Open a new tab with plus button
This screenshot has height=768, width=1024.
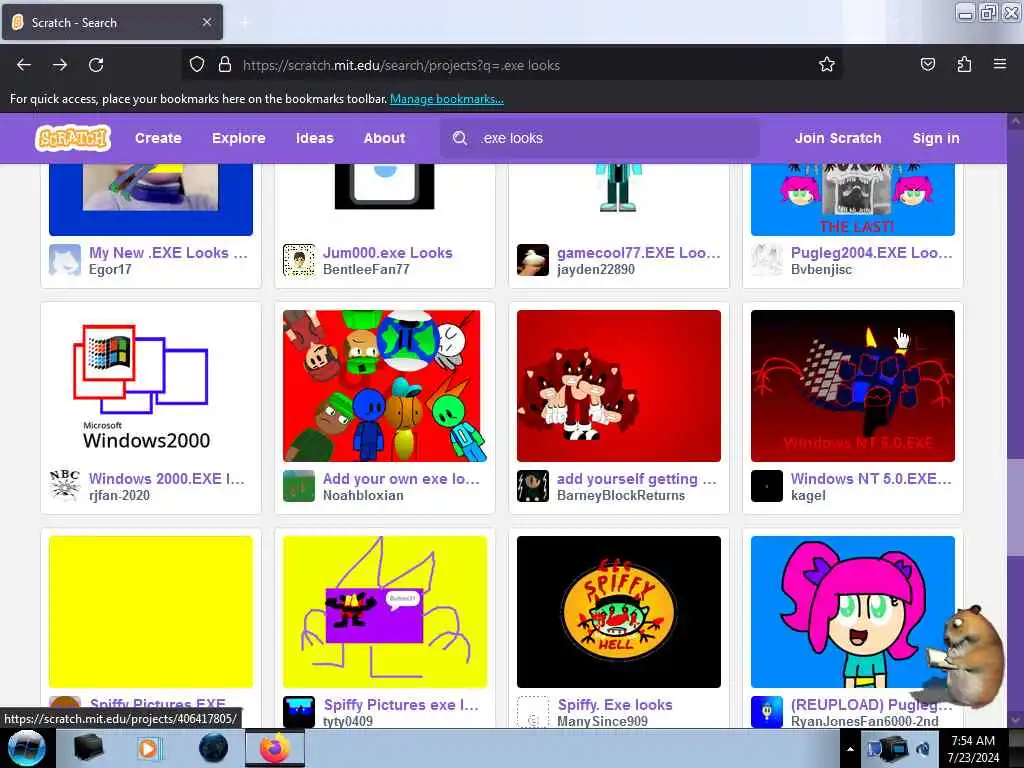[244, 22]
